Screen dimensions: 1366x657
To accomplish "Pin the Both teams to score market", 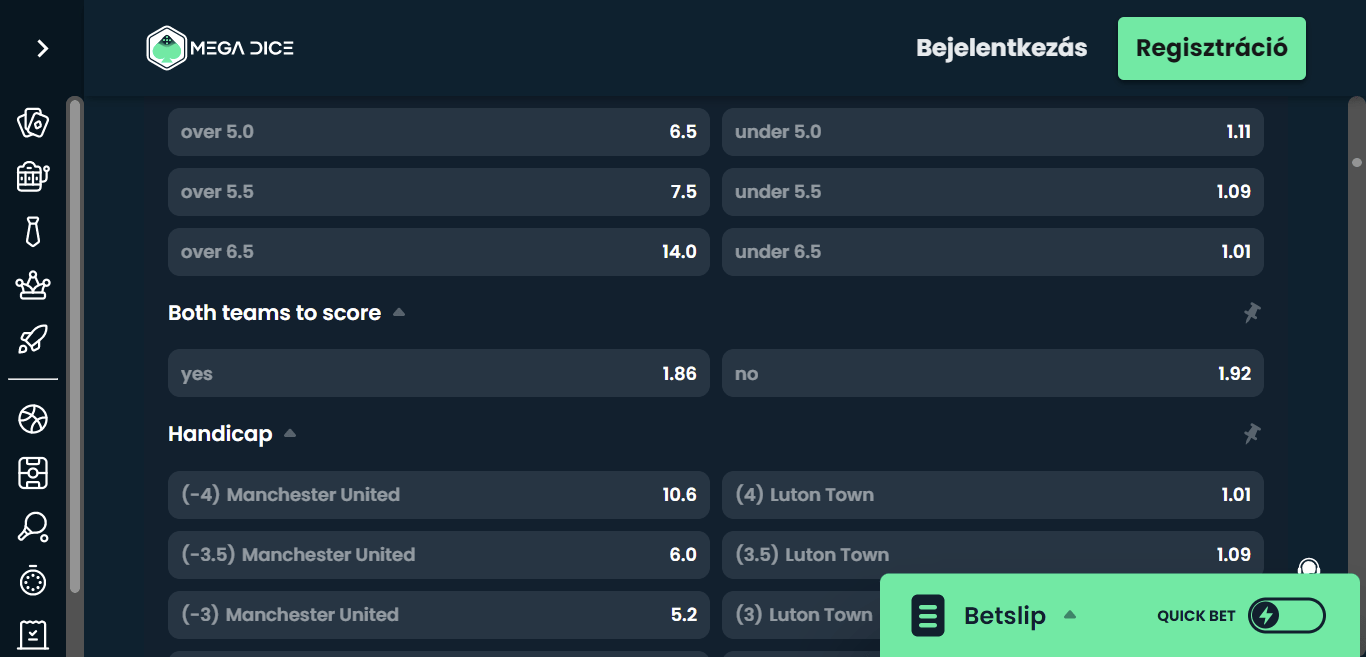I will pos(1251,313).
